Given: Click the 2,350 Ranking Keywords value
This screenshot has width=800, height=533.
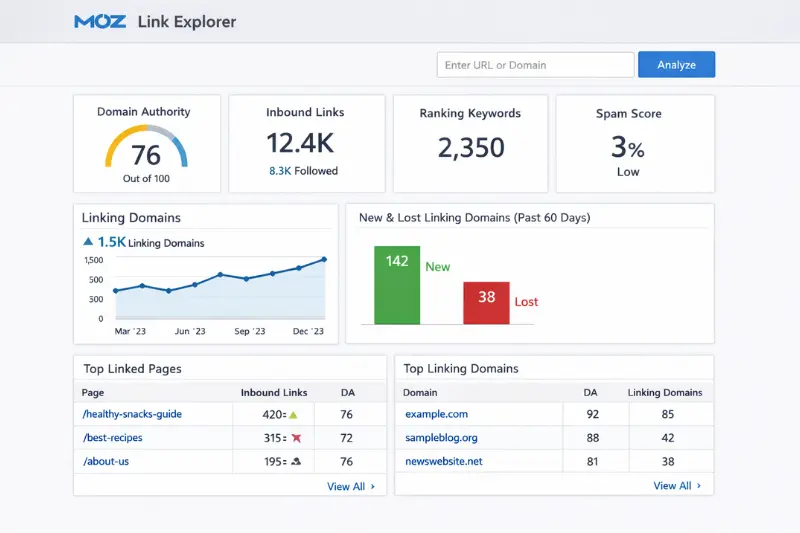Looking at the screenshot, I should click(471, 147).
